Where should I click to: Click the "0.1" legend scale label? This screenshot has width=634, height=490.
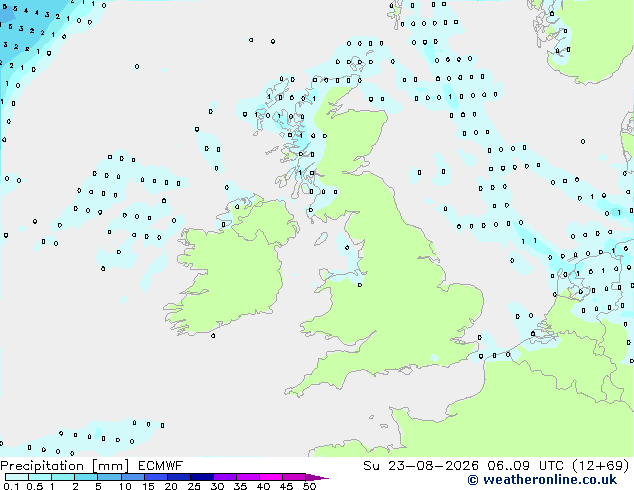[x=11, y=486]
